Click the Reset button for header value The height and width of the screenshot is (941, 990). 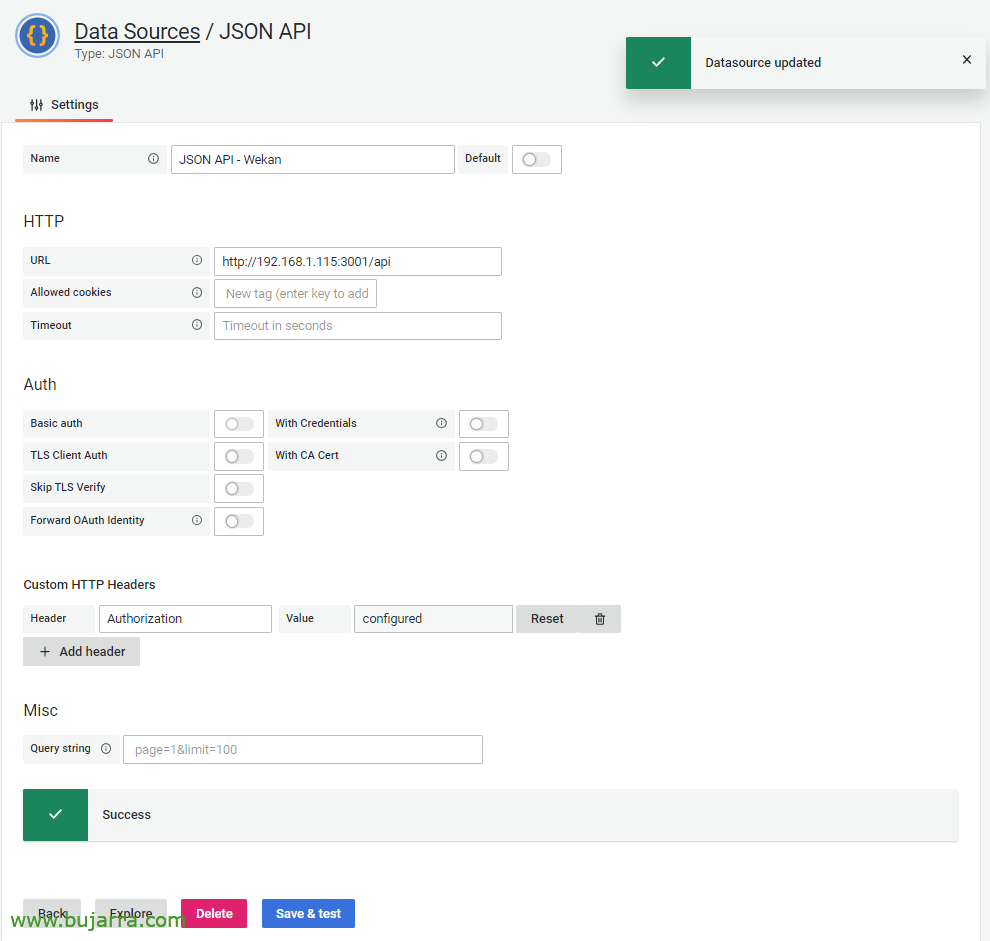click(x=547, y=619)
